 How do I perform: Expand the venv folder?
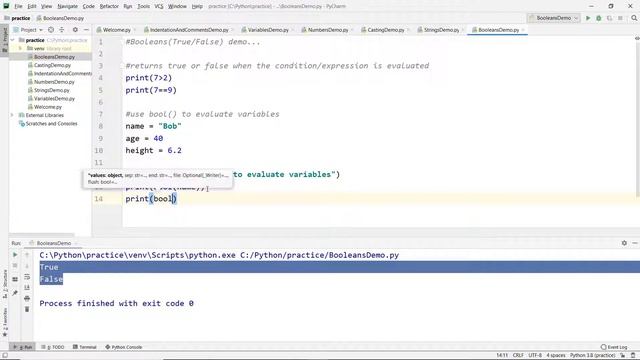[20, 48]
